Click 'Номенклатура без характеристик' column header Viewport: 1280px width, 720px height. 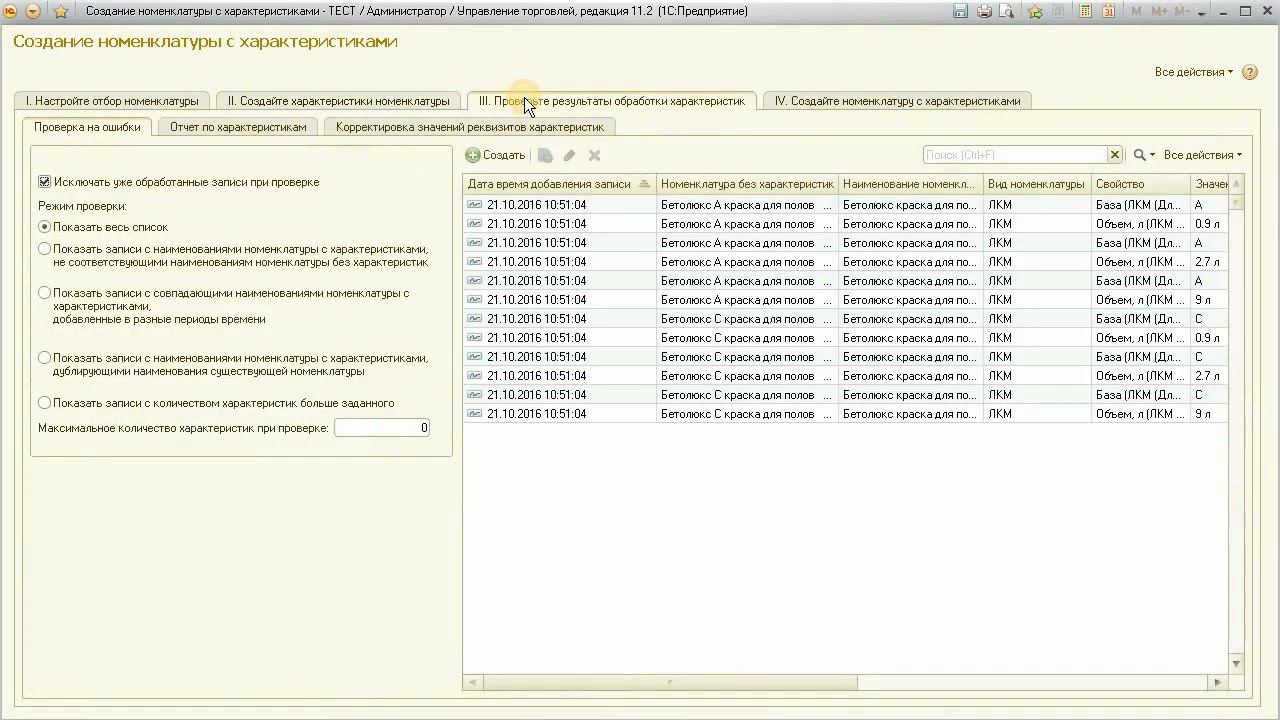747,184
